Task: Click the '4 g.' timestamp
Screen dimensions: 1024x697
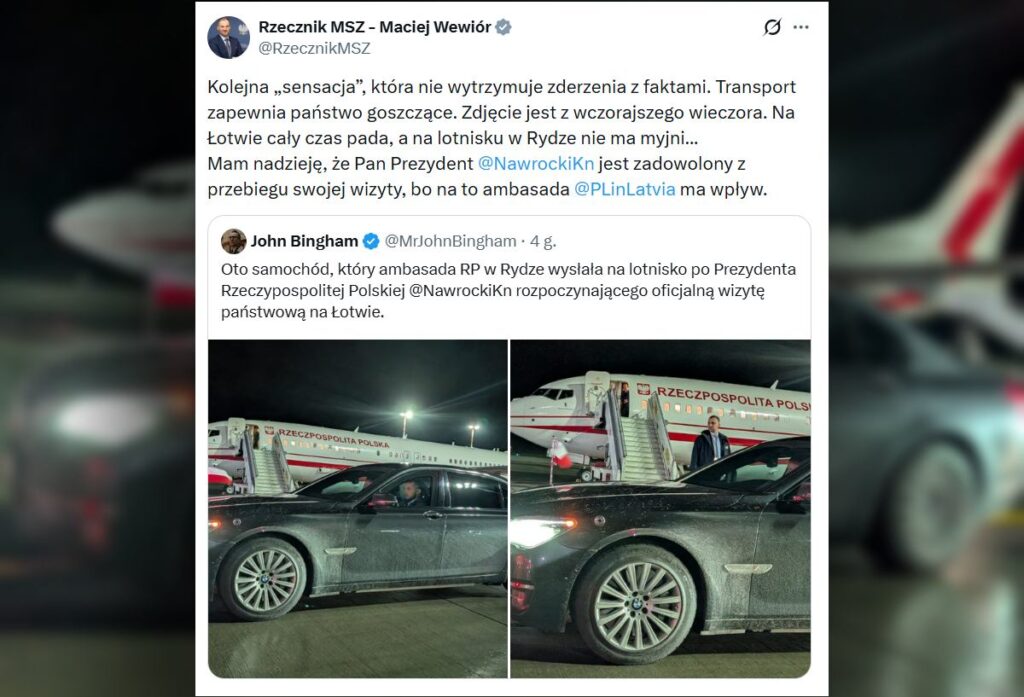Action: click(x=543, y=241)
